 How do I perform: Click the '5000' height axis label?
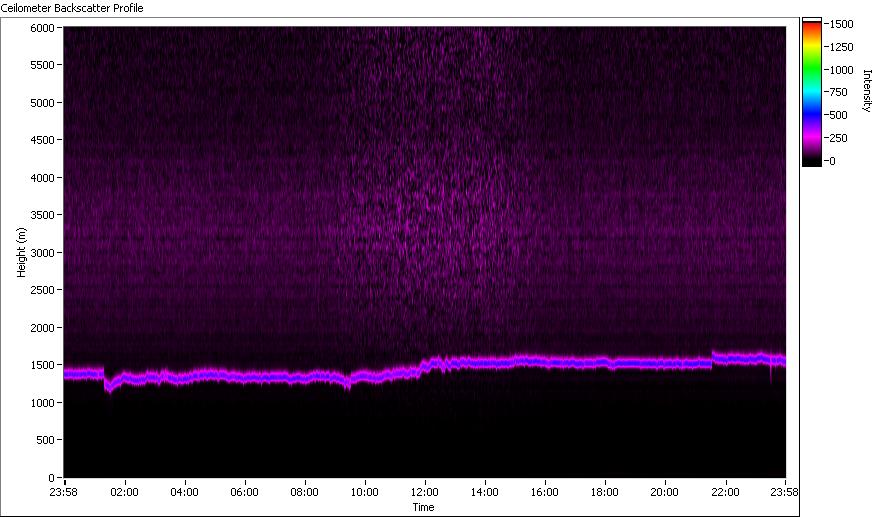(x=42, y=103)
